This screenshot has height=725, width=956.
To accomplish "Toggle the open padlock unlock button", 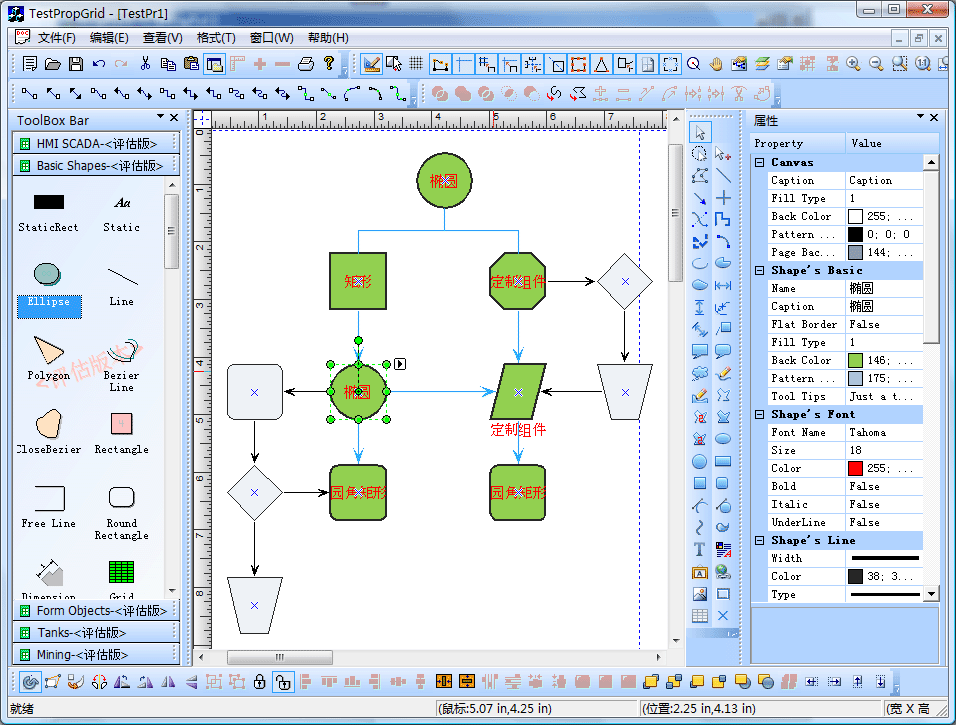I will (283, 682).
